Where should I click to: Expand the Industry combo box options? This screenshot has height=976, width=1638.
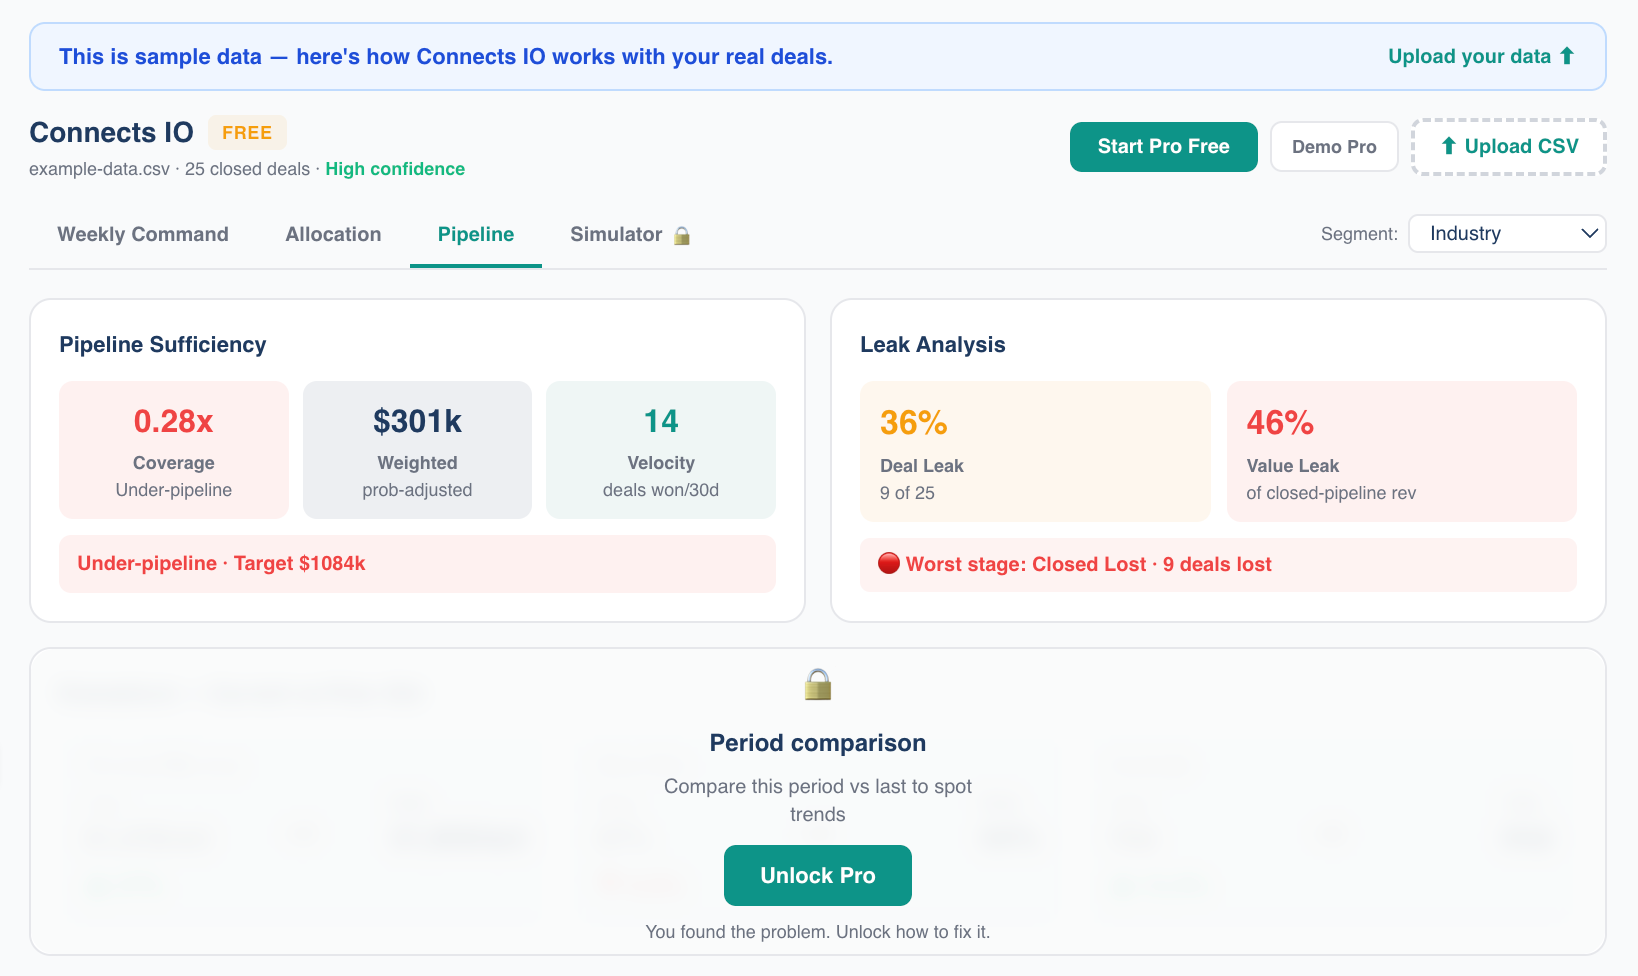click(x=1507, y=233)
